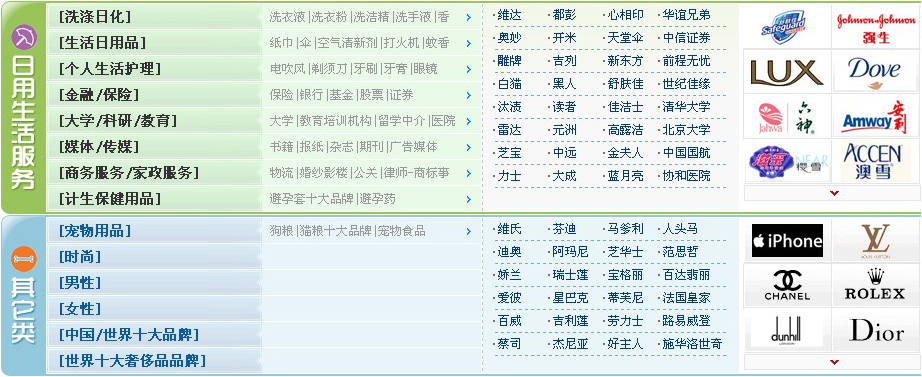Select the LUX brand logo
The width and height of the screenshot is (922, 377).
[786, 71]
